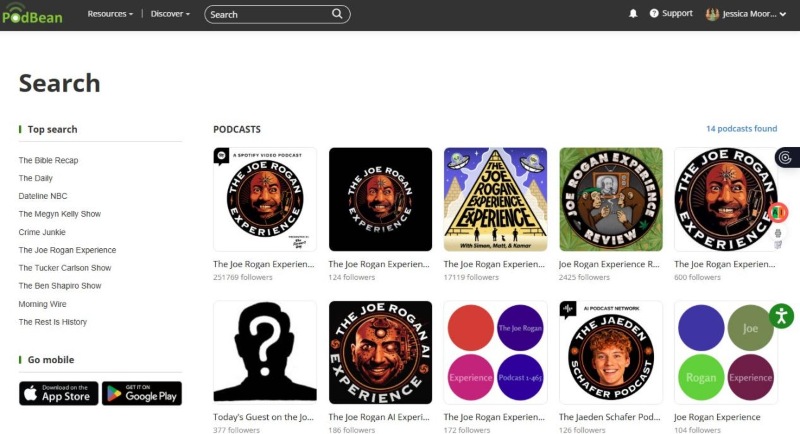Open The Jaeden Schafer Podcast thumbnail

click(611, 352)
